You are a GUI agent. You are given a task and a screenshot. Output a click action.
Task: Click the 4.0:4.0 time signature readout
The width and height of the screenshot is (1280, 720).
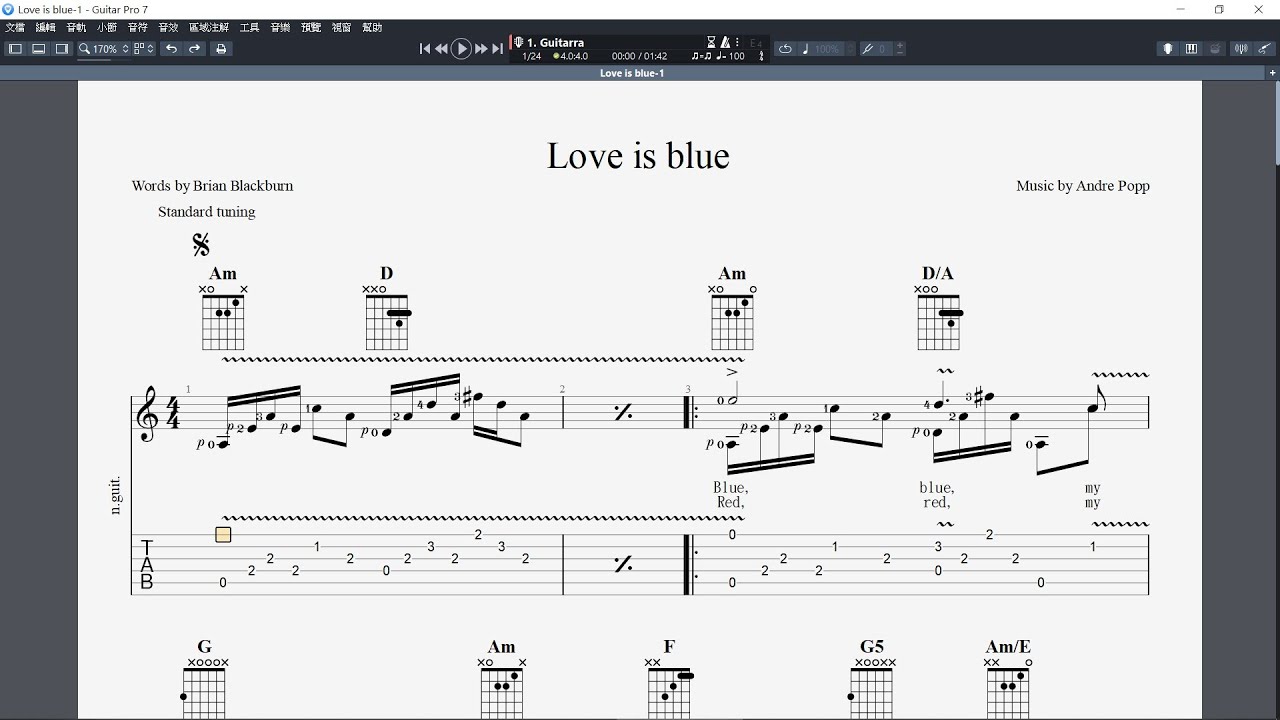click(x=570, y=56)
